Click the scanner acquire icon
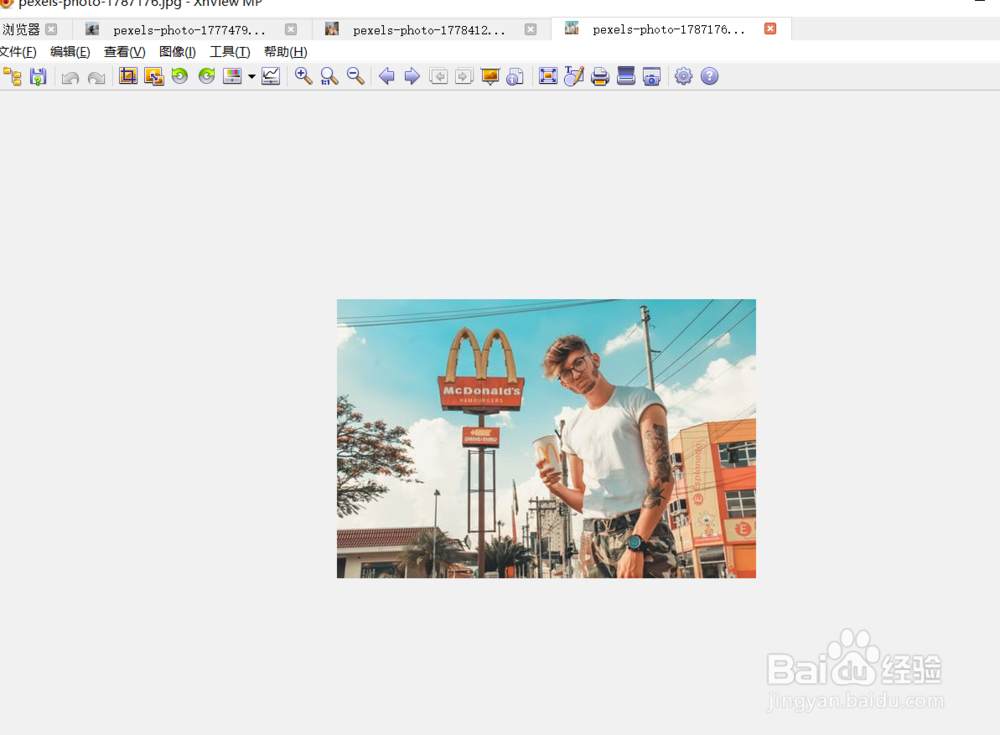This screenshot has height=735, width=1000. [626, 77]
